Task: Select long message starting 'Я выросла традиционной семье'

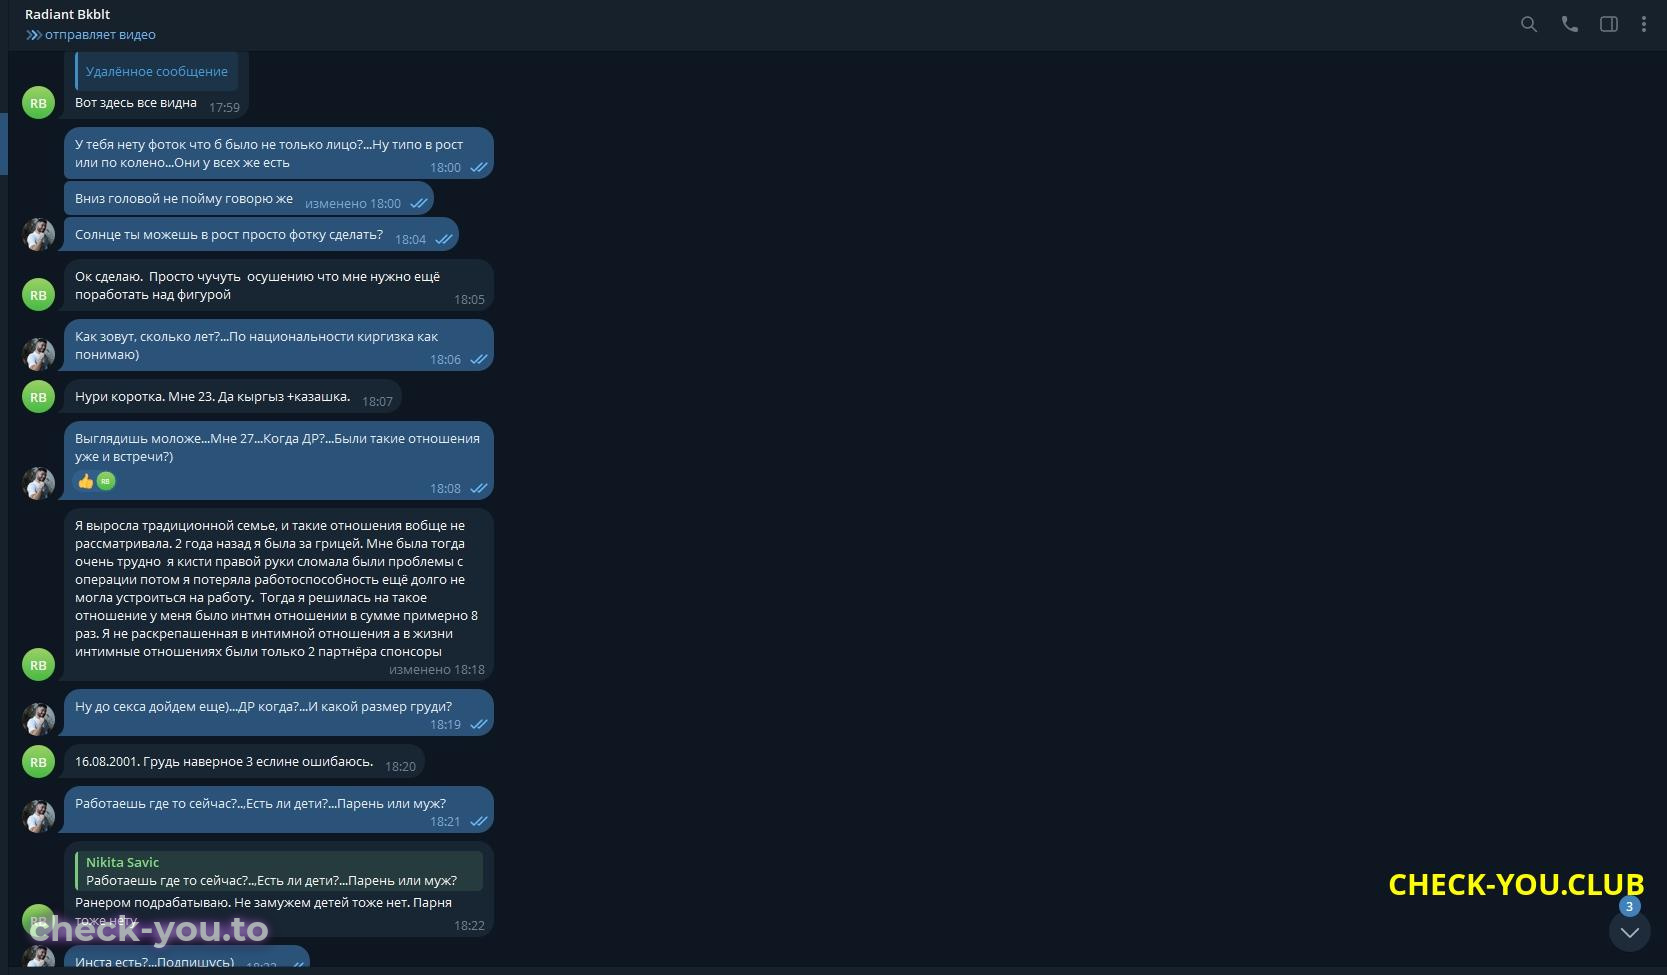Action: tap(279, 595)
